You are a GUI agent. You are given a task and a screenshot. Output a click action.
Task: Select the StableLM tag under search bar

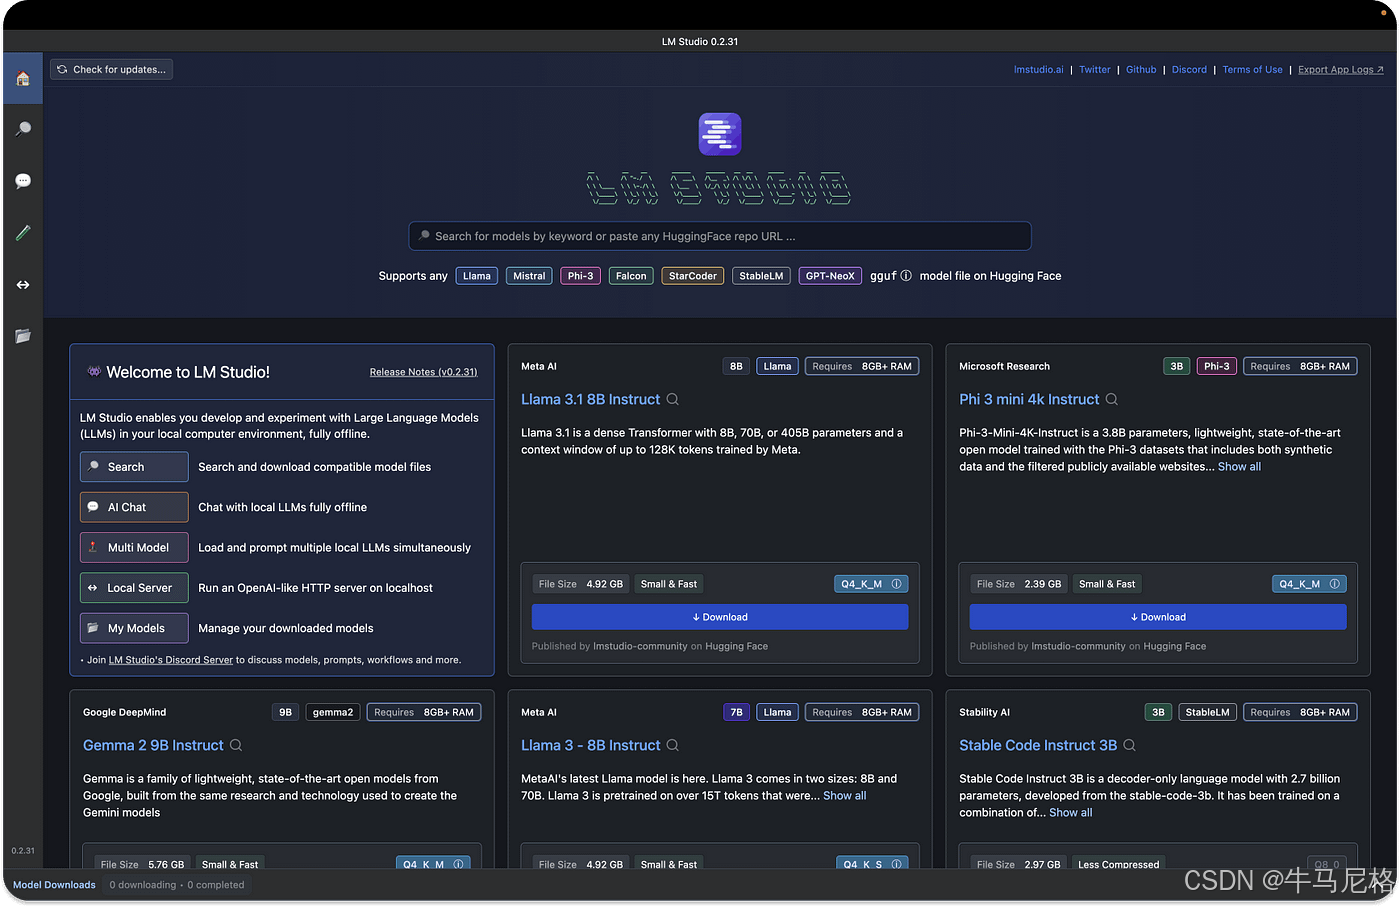click(x=761, y=276)
